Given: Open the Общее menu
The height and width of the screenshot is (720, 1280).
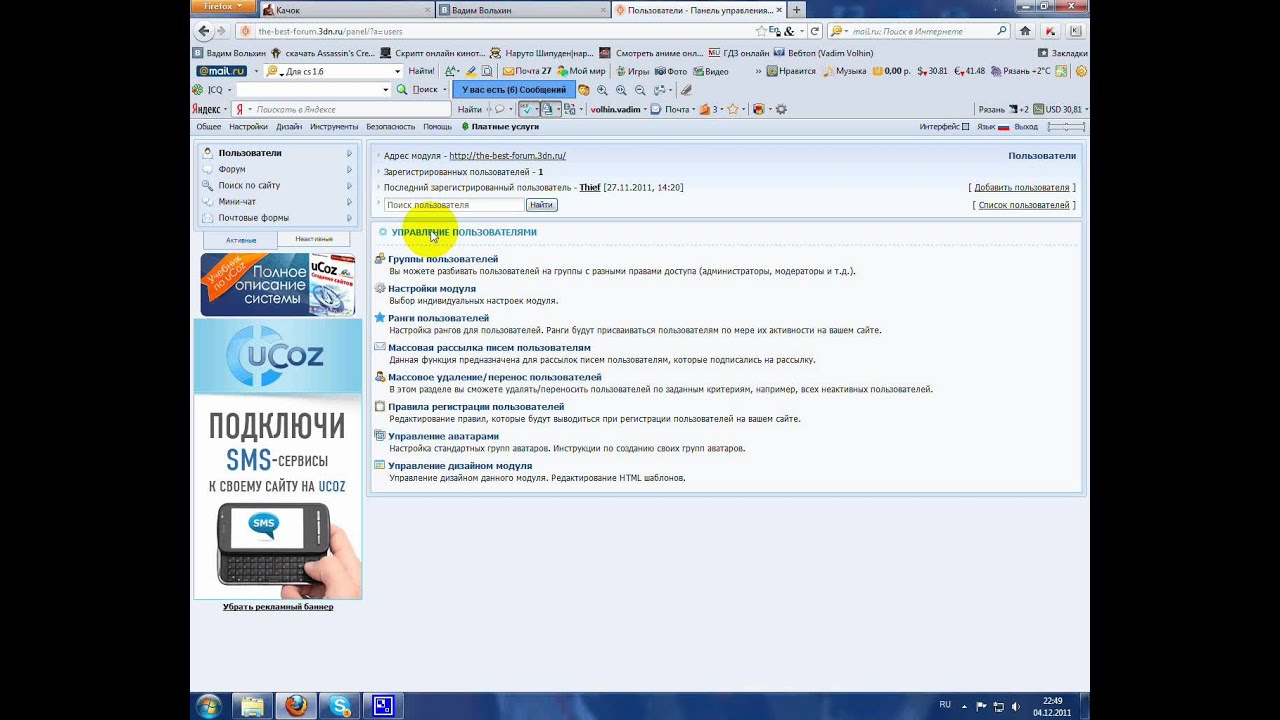Looking at the screenshot, I should (x=208, y=127).
